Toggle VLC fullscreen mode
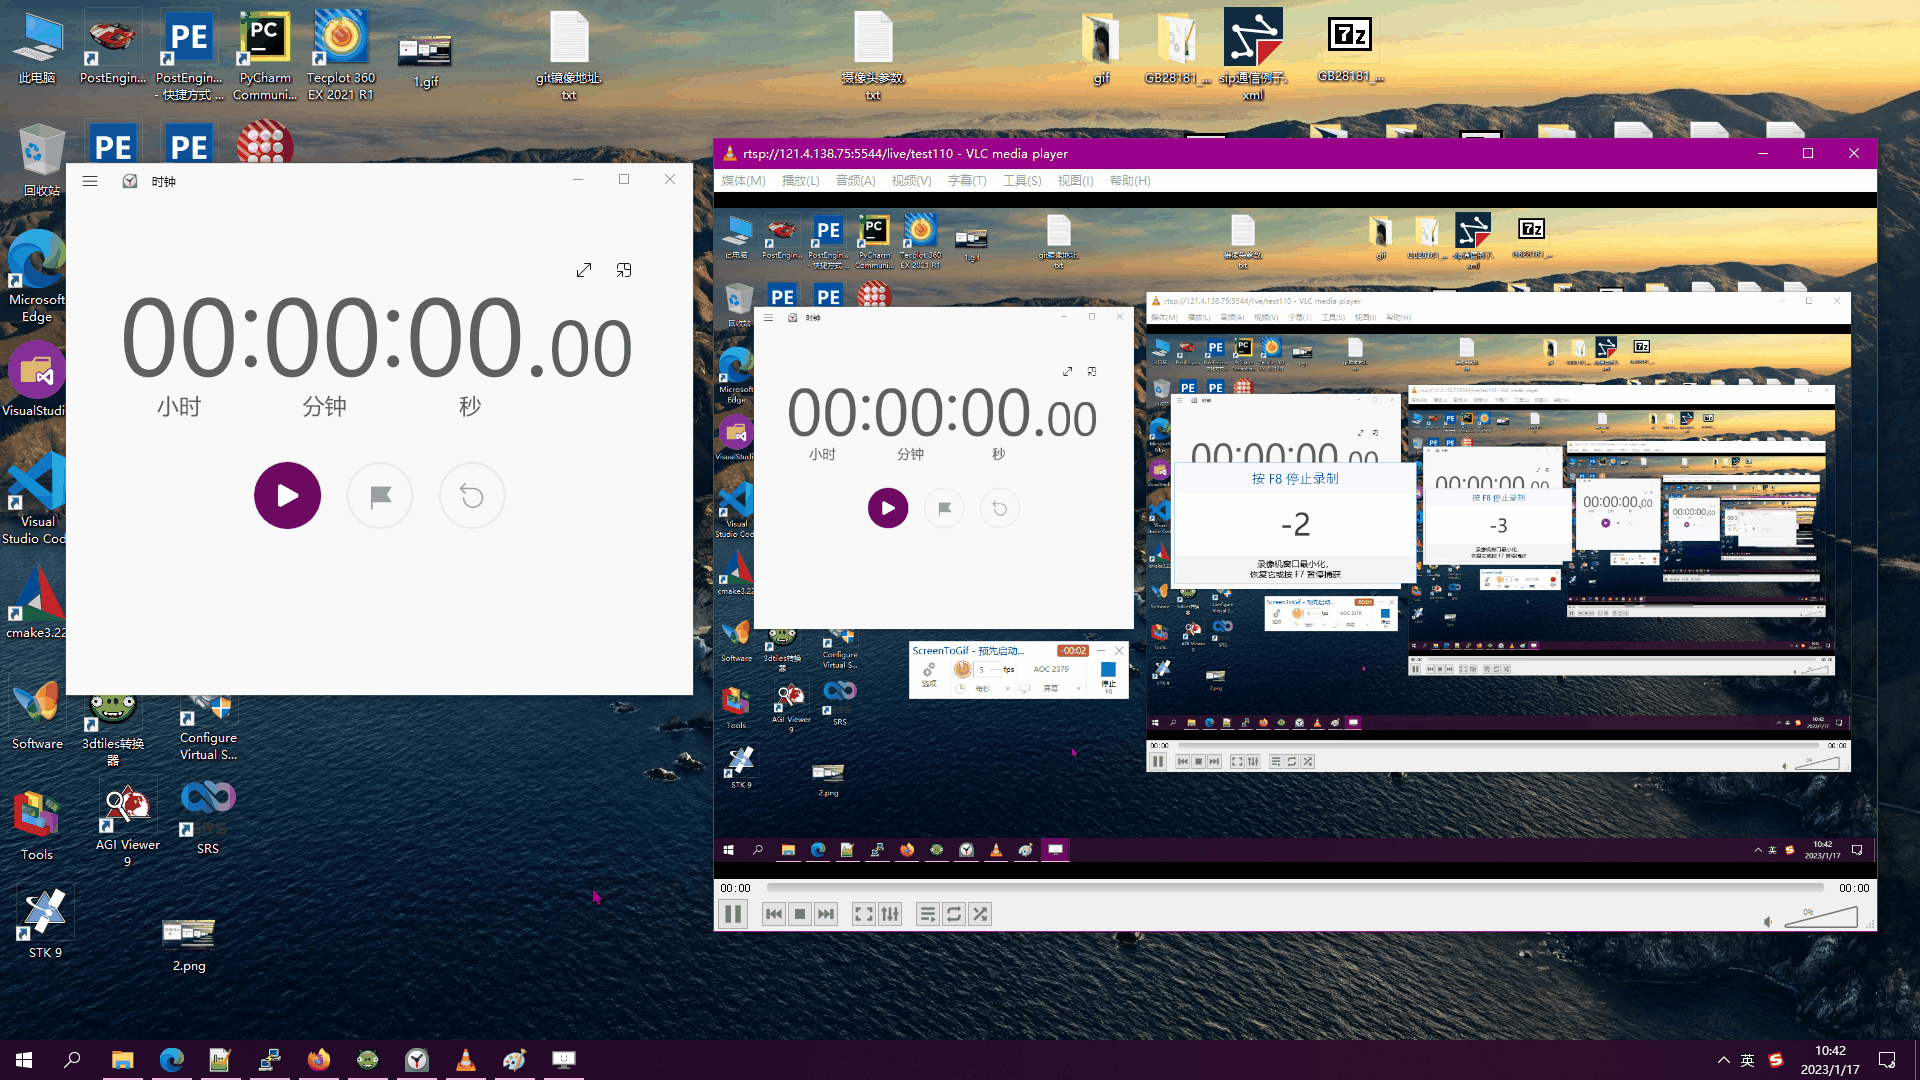The image size is (1920, 1080). (x=863, y=914)
